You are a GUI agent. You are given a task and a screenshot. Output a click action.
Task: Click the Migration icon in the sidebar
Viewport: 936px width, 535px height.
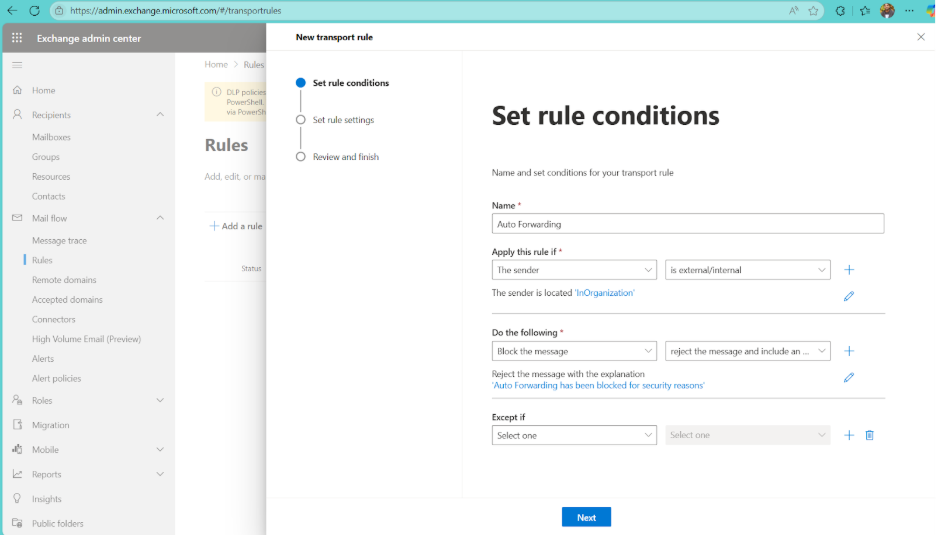point(17,425)
